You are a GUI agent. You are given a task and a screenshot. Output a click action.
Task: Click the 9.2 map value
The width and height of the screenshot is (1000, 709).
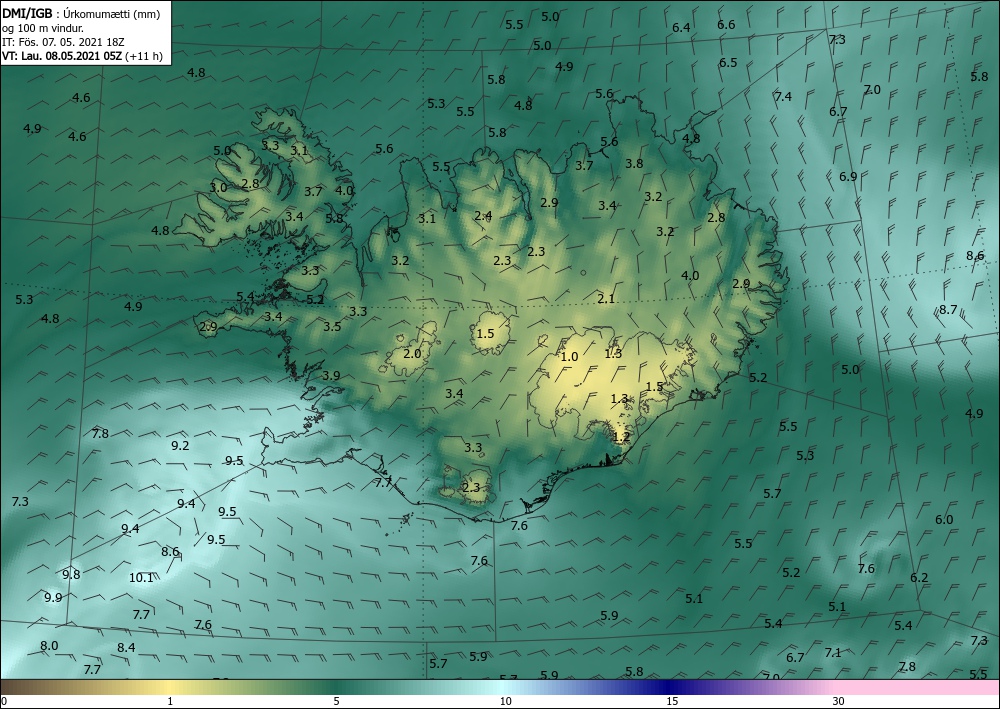pos(180,446)
